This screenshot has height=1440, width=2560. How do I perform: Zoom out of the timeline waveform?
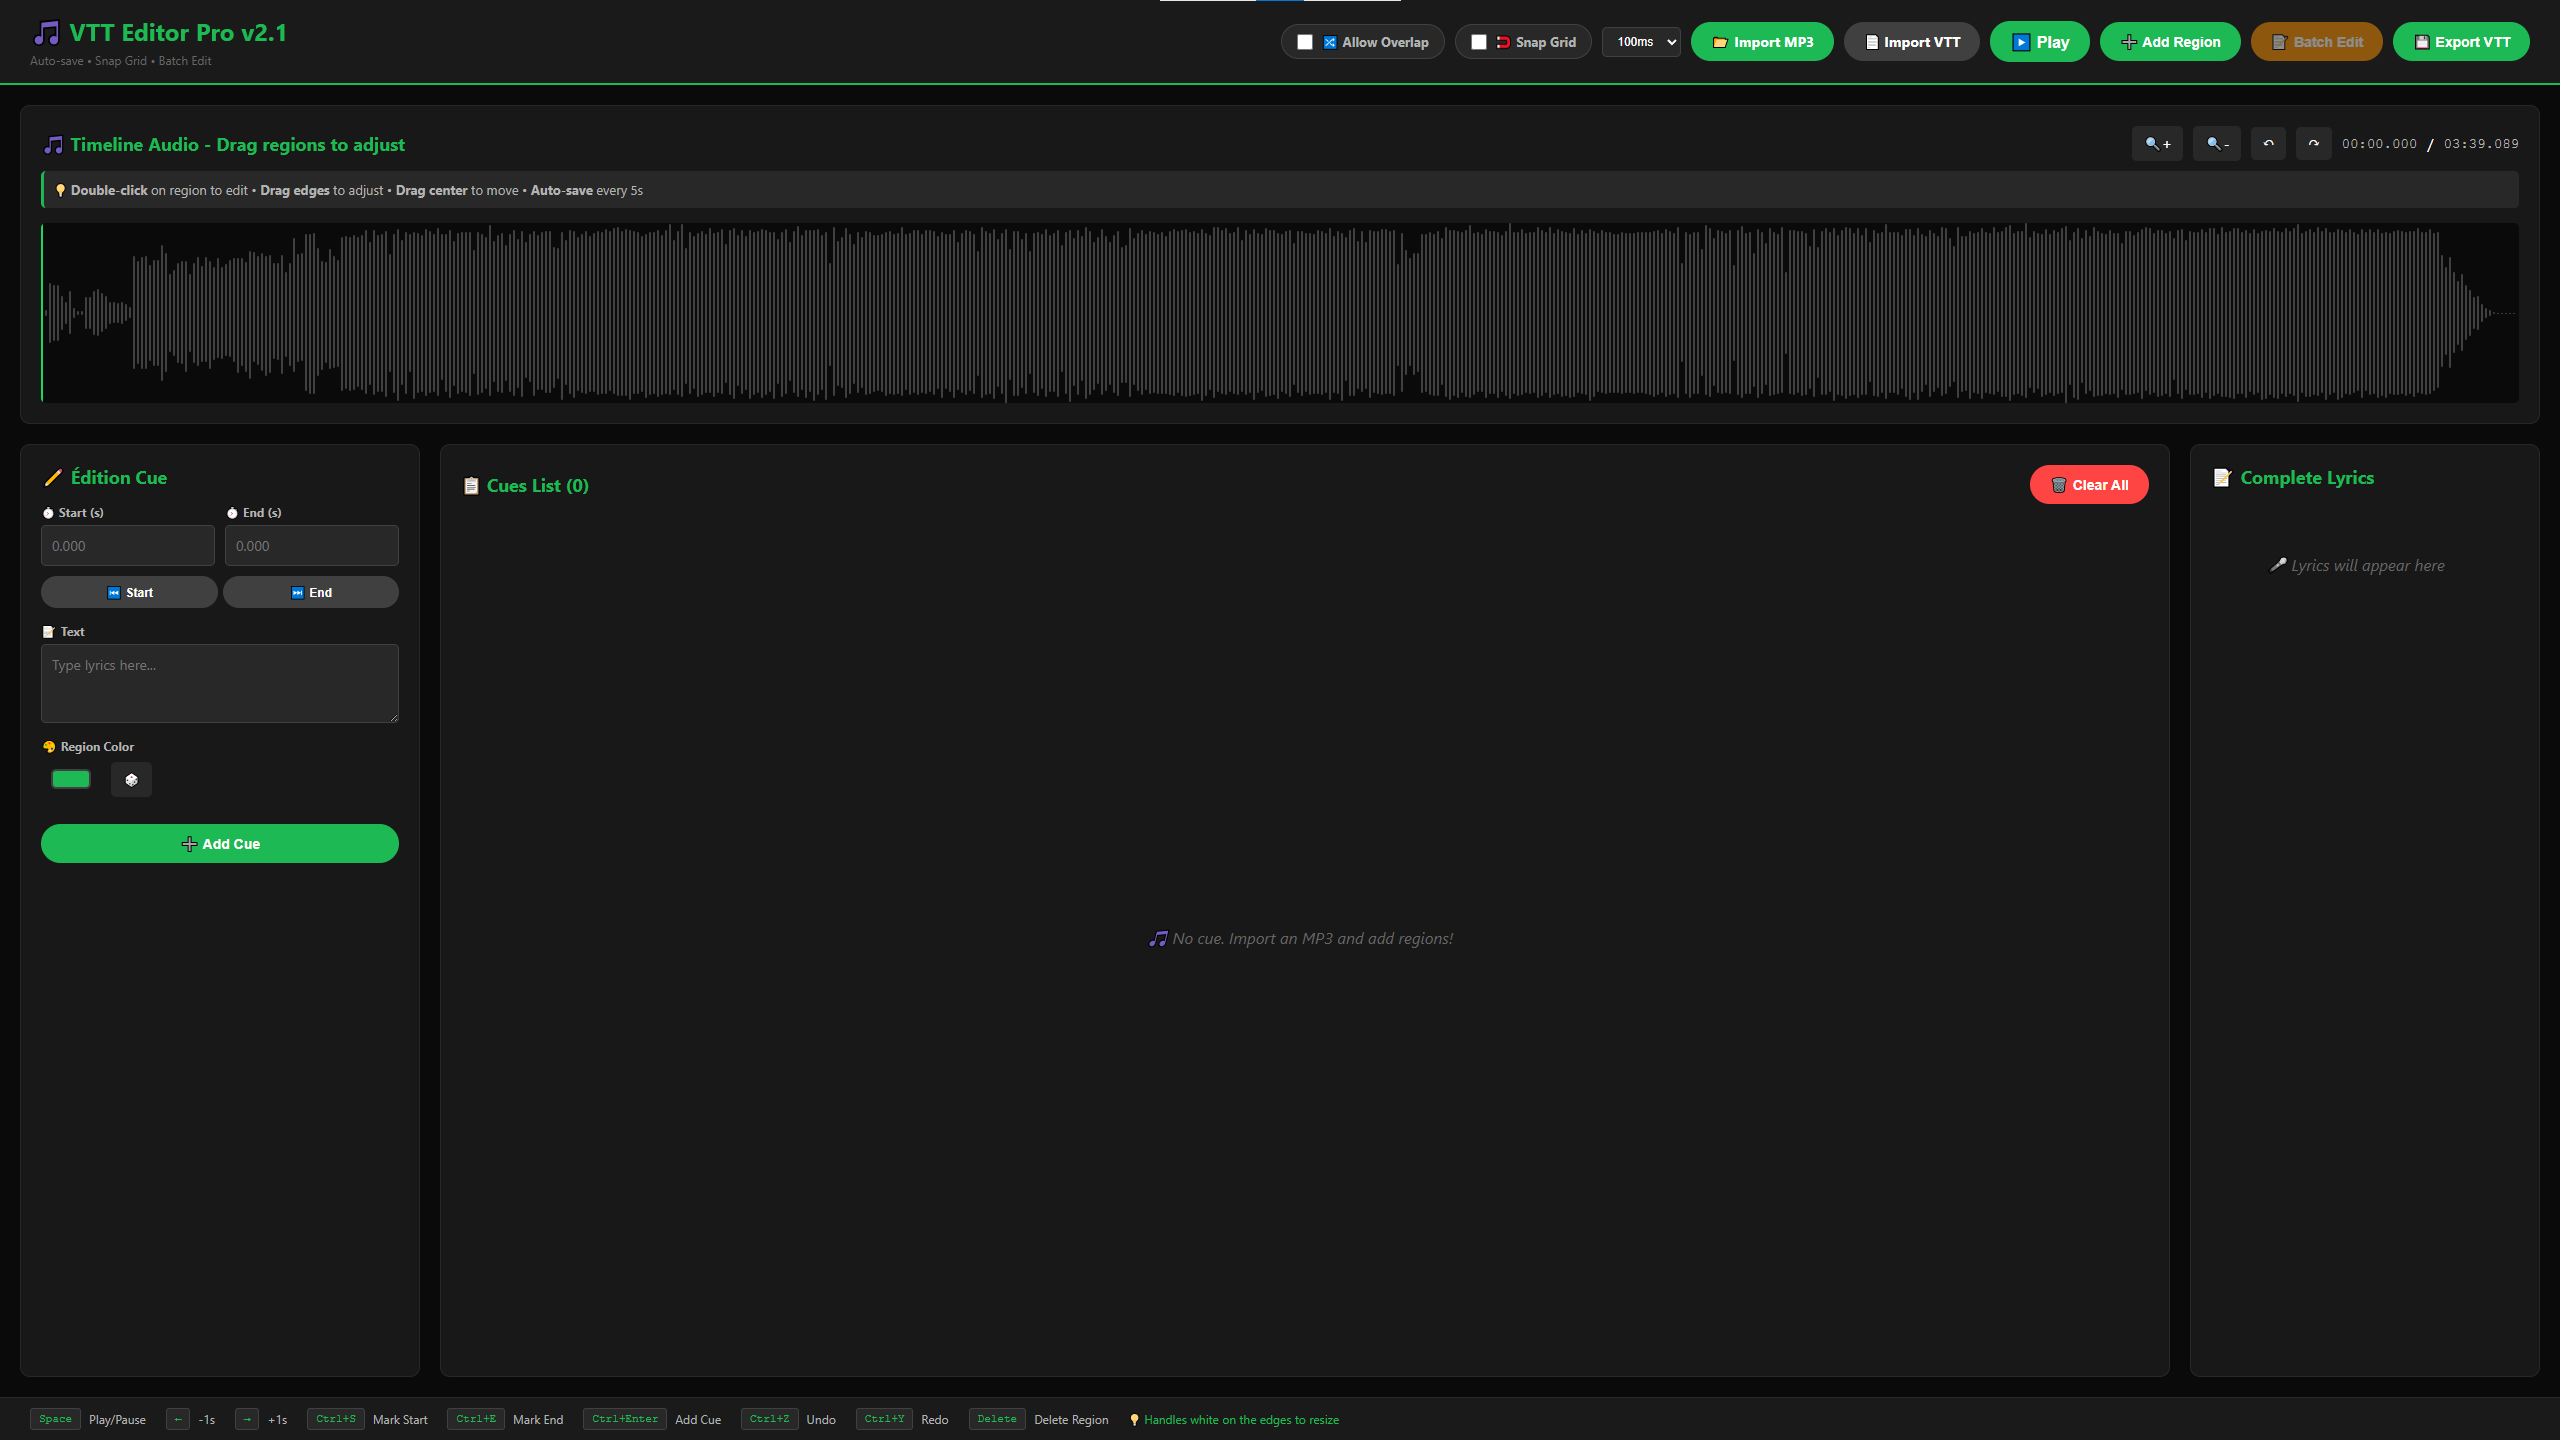pyautogui.click(x=2216, y=143)
